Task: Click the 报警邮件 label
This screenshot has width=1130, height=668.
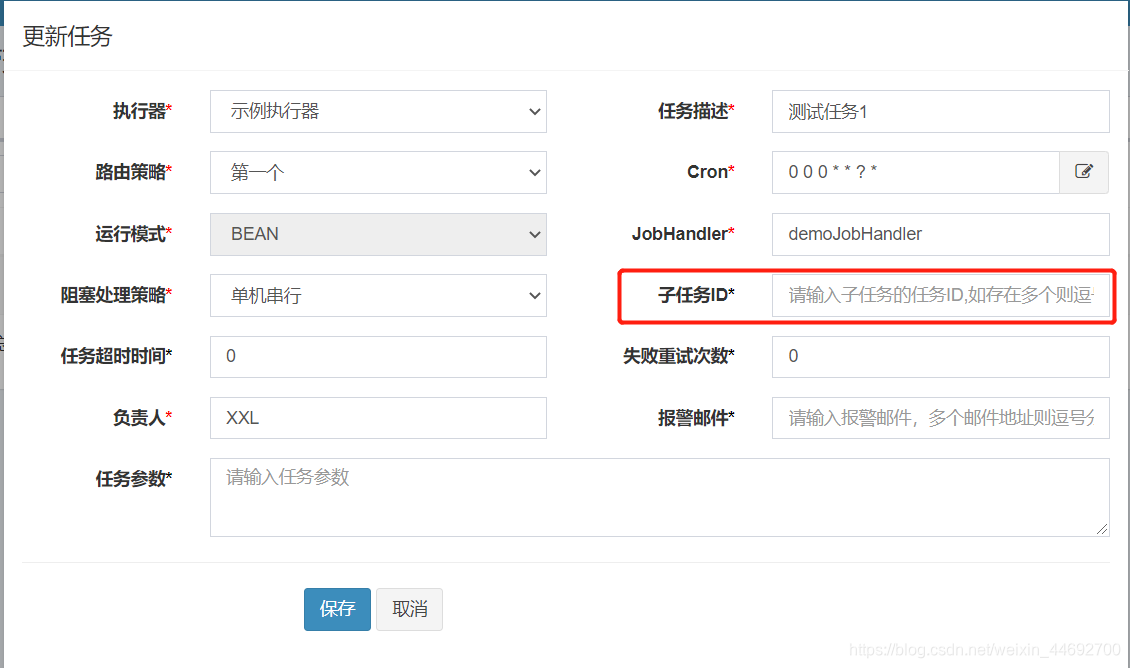Action: pos(696,418)
